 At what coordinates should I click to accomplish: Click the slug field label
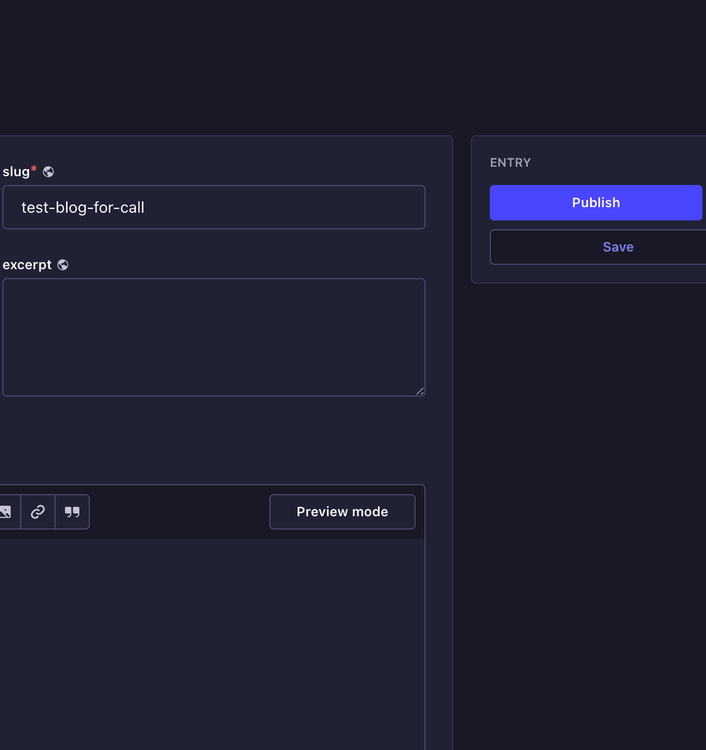coord(16,172)
